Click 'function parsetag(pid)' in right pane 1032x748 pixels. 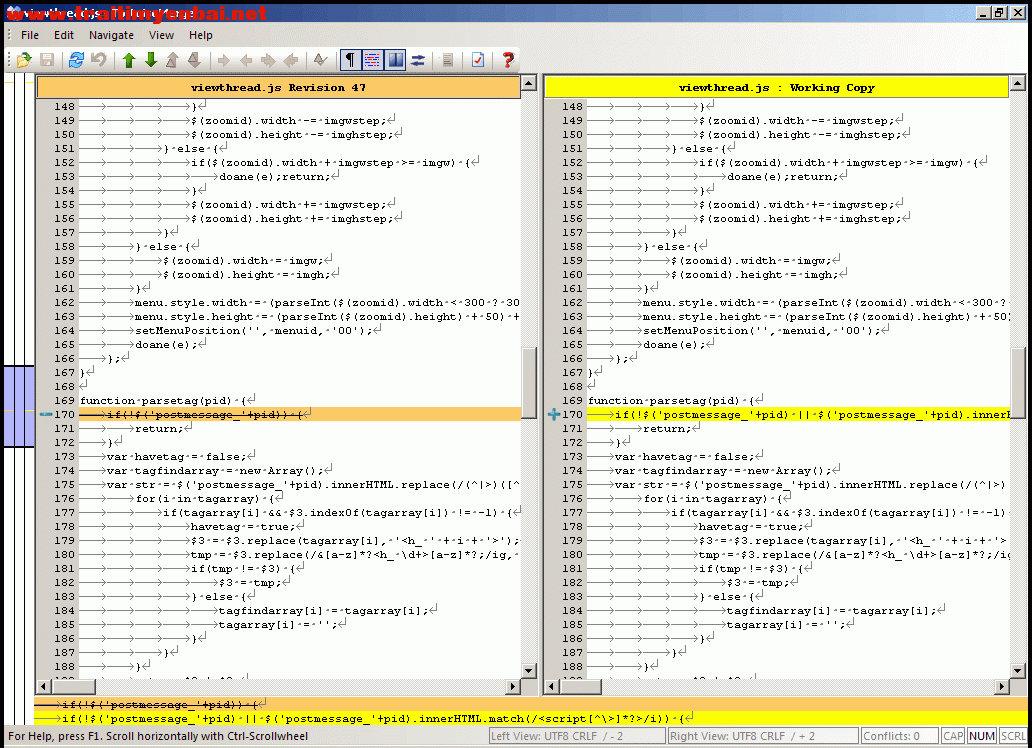click(663, 400)
